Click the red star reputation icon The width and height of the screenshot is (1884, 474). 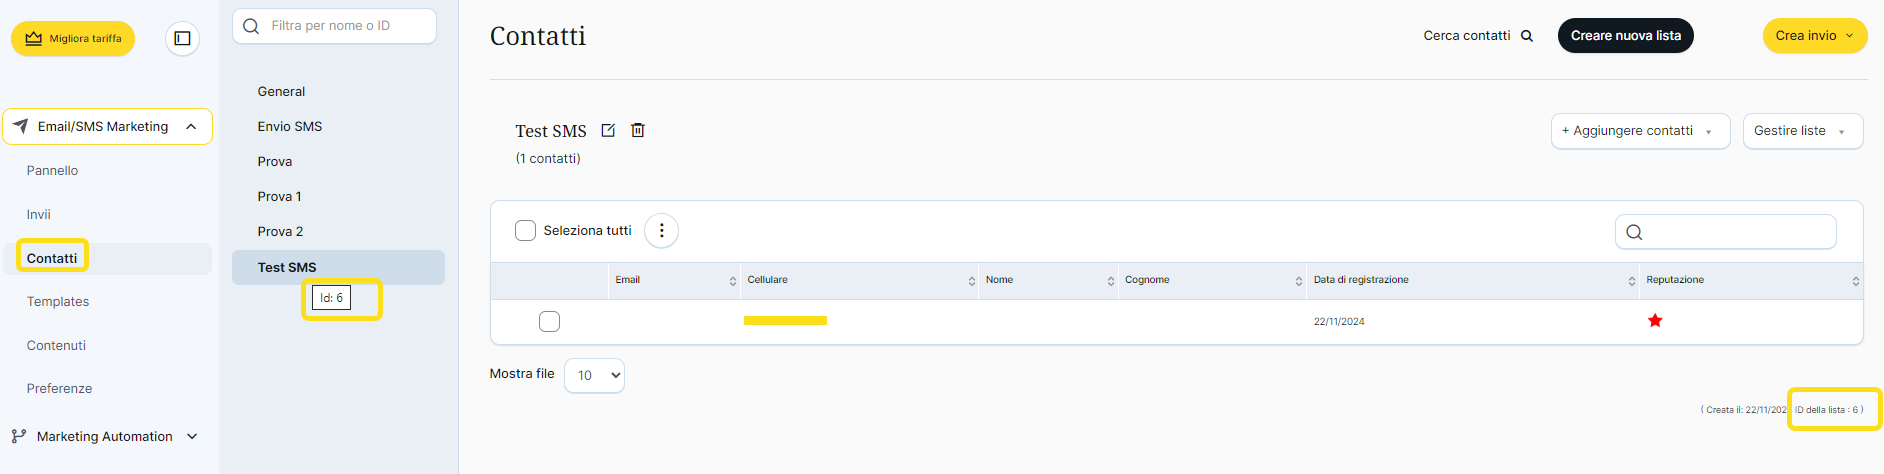pos(1655,321)
